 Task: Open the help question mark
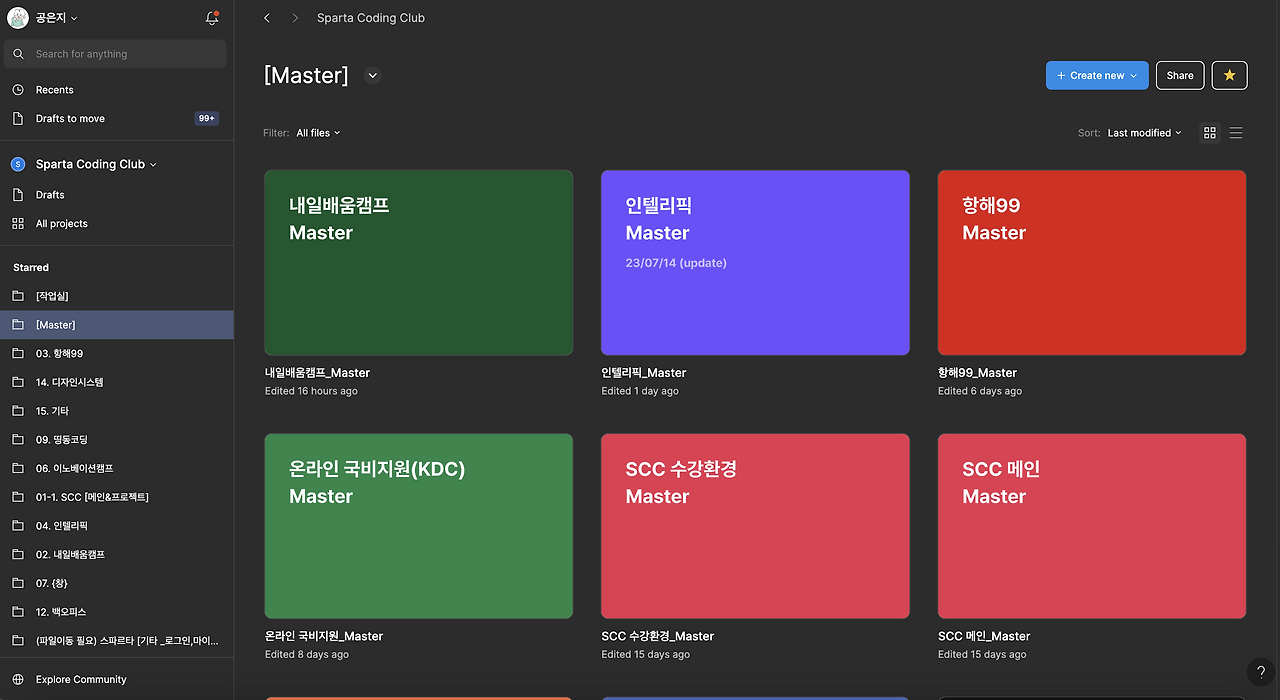[x=1261, y=673]
